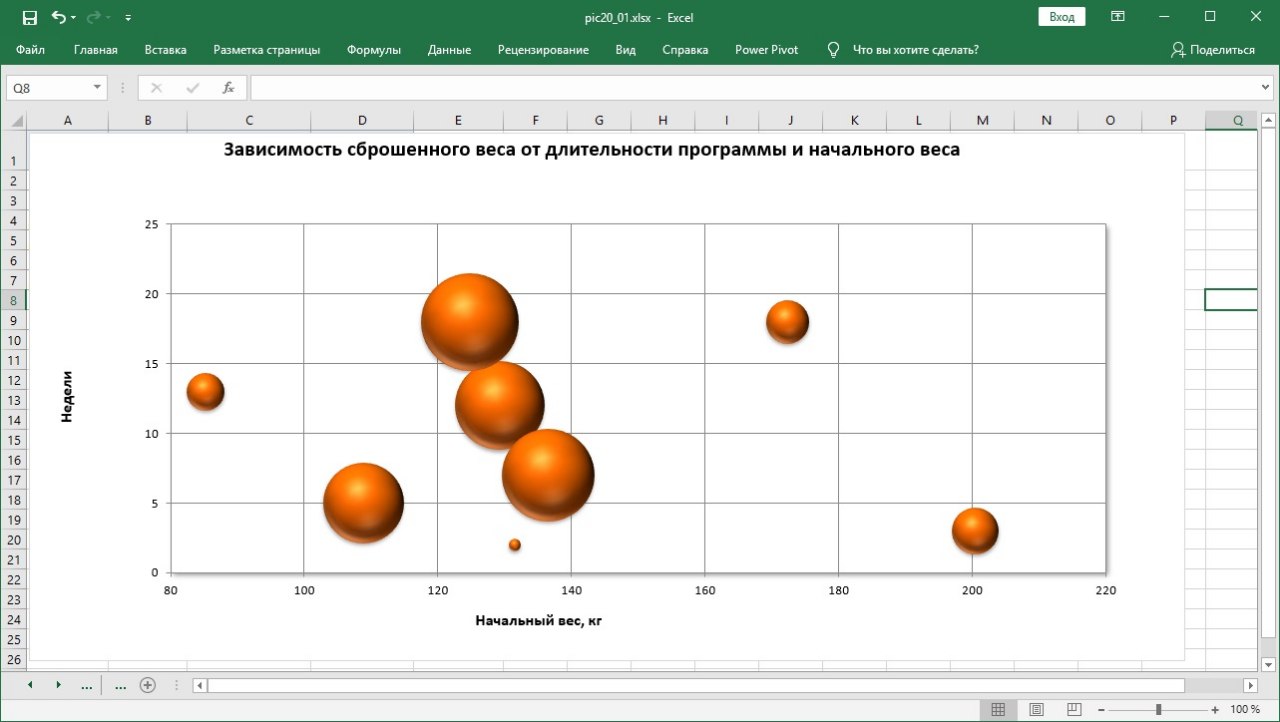Select row 8 header
Image resolution: width=1280 pixels, height=722 pixels.
pos(14,300)
